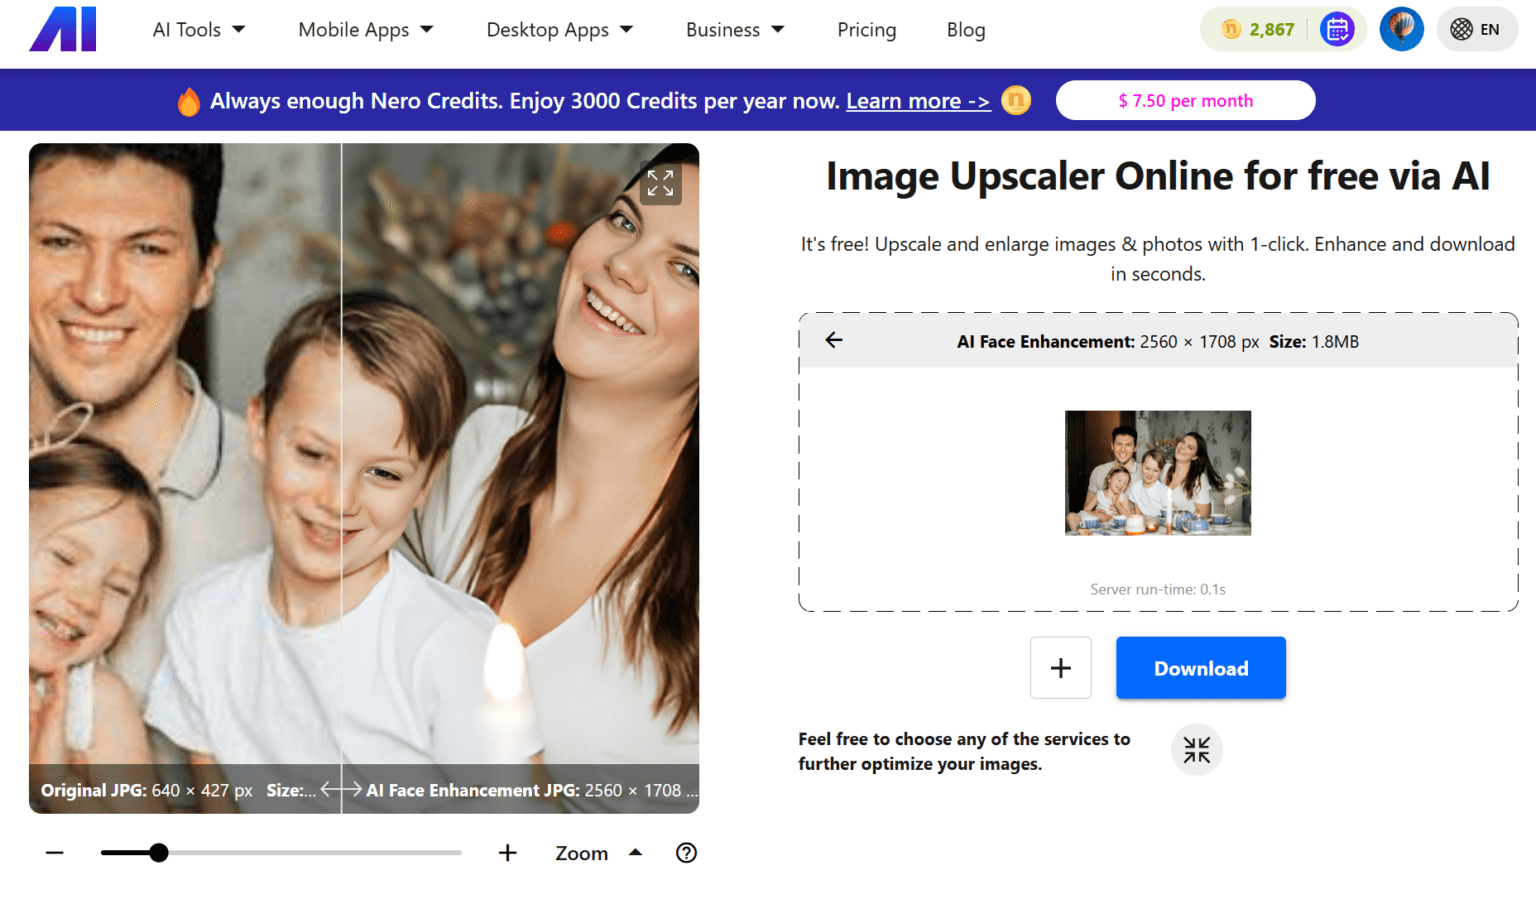The height and width of the screenshot is (909, 1536).
Task: Adjust the zoom slider handle
Action: coord(160,852)
